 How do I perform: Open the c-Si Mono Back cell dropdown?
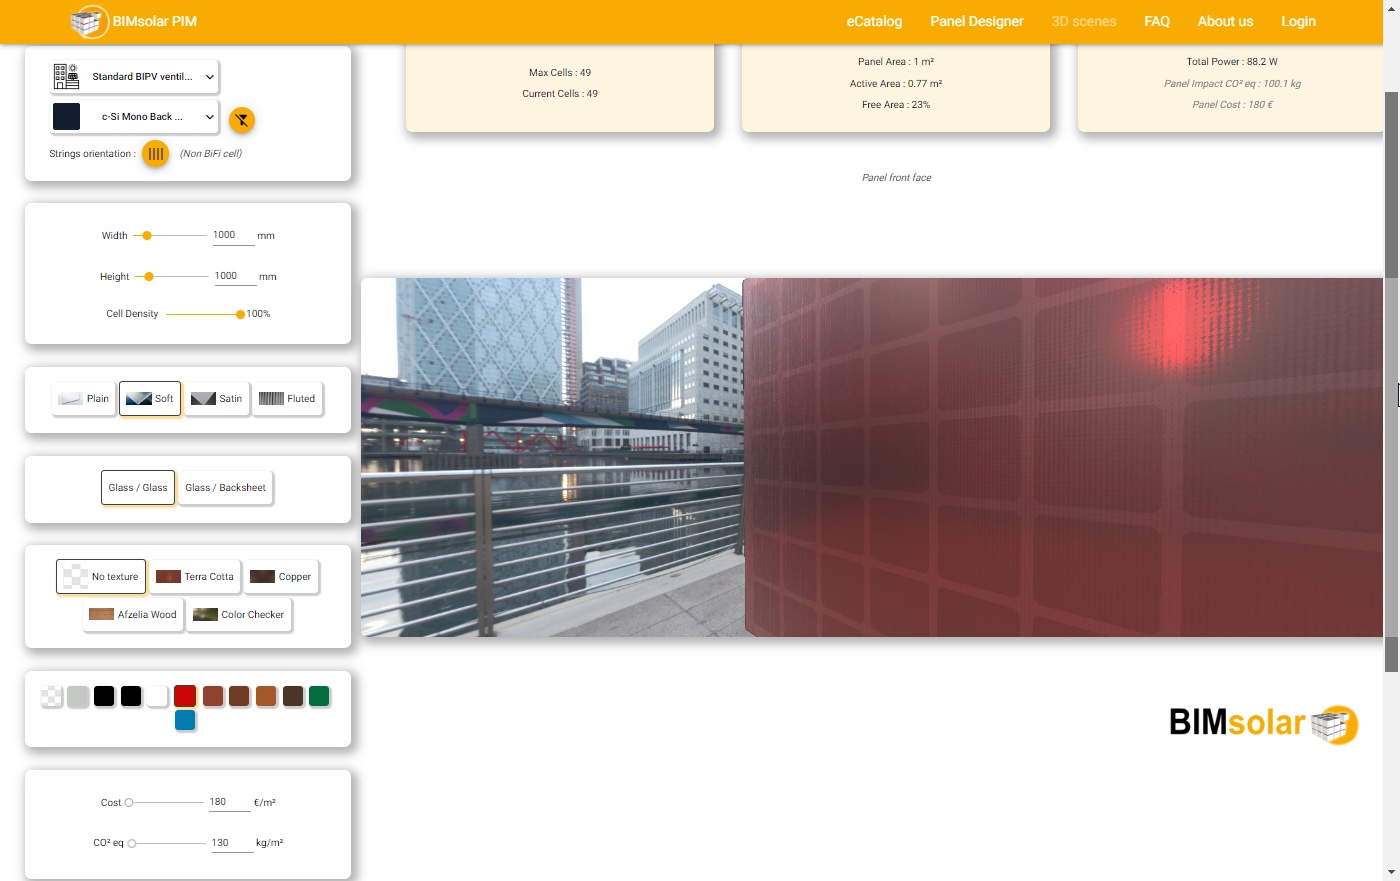(x=208, y=116)
